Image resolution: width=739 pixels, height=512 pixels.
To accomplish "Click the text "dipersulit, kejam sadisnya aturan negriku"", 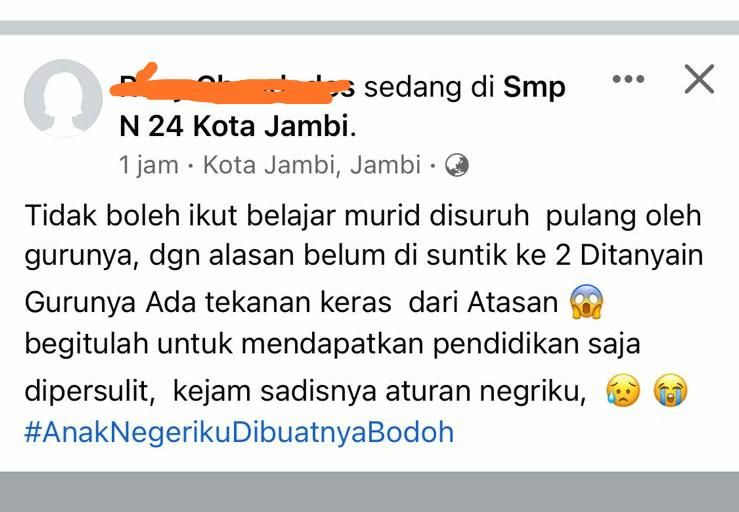I will click(305, 391).
